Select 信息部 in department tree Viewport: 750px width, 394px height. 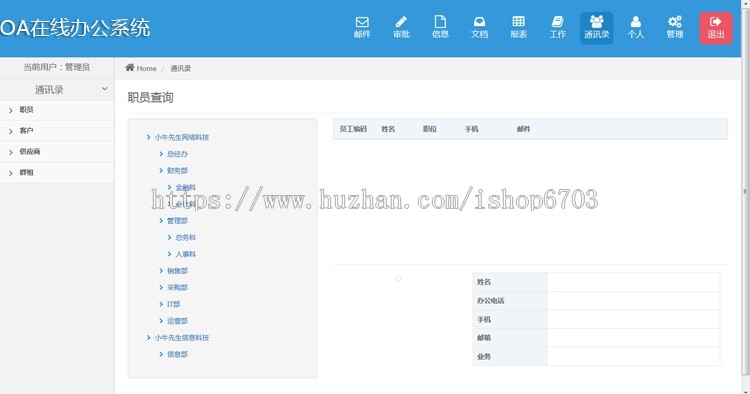pyautogui.click(x=177, y=354)
